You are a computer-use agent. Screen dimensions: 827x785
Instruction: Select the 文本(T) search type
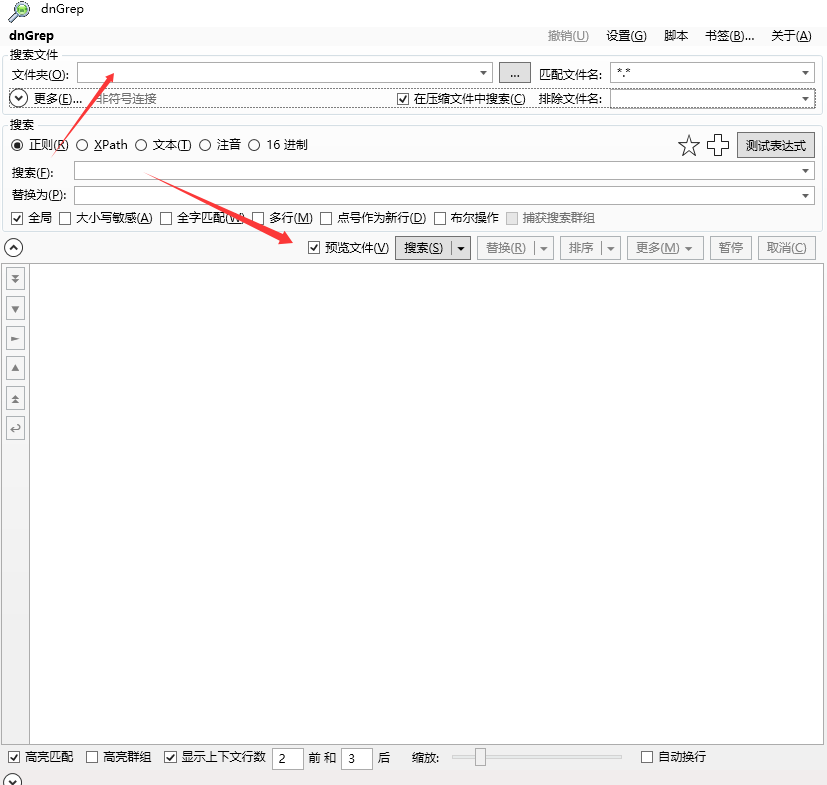(x=141, y=145)
